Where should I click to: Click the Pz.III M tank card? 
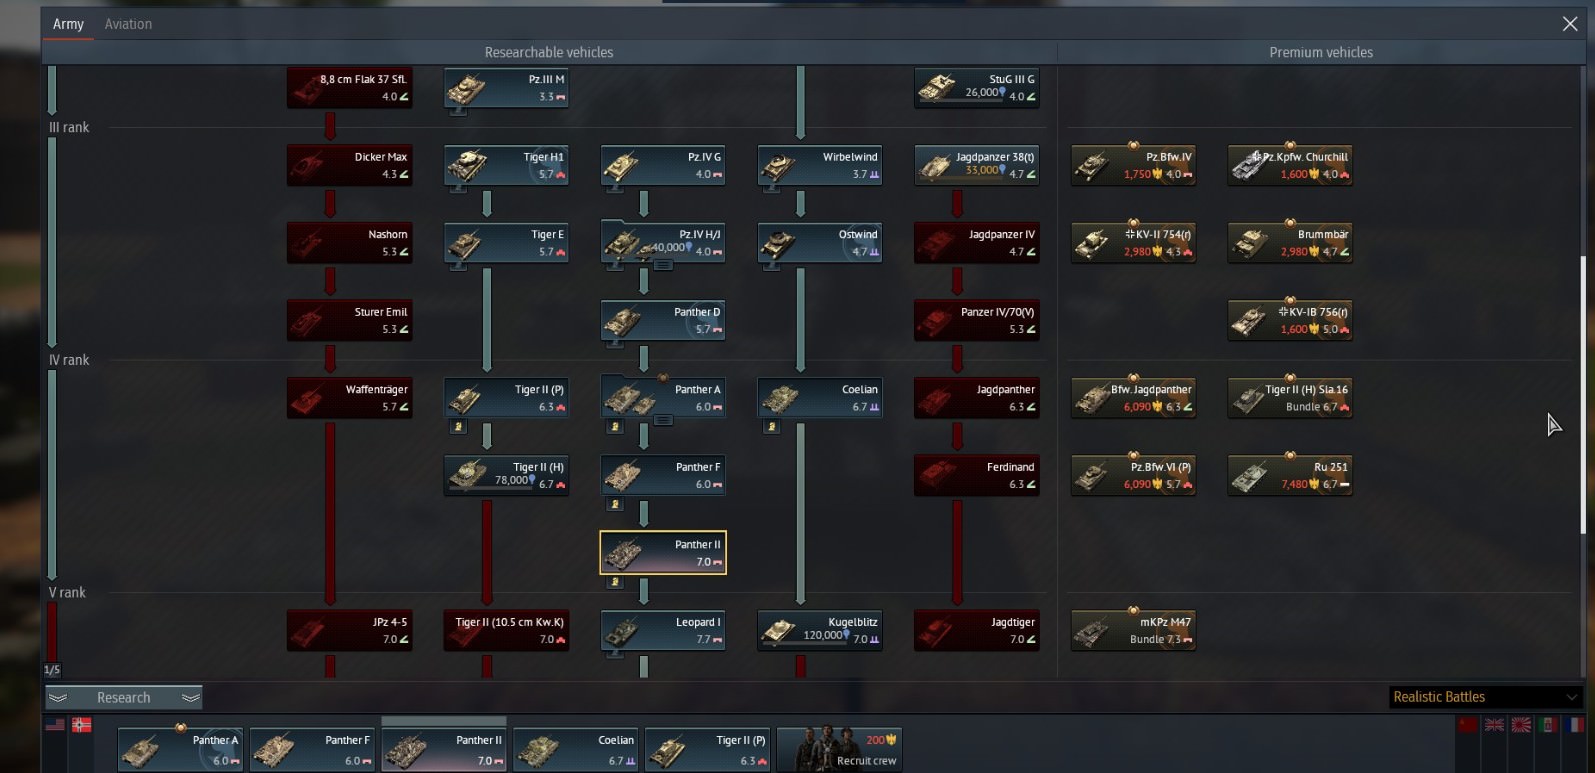click(x=506, y=88)
